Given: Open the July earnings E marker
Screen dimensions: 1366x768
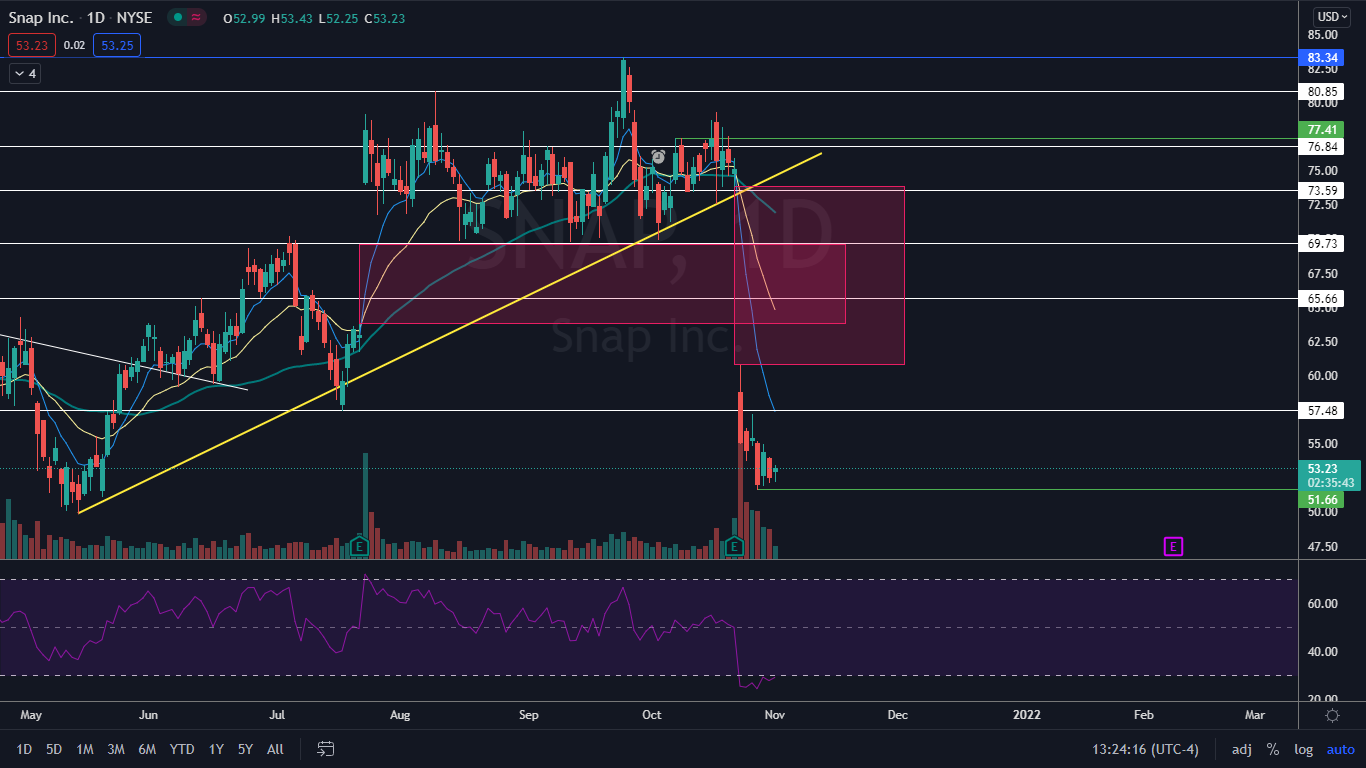Looking at the screenshot, I should click(x=360, y=546).
